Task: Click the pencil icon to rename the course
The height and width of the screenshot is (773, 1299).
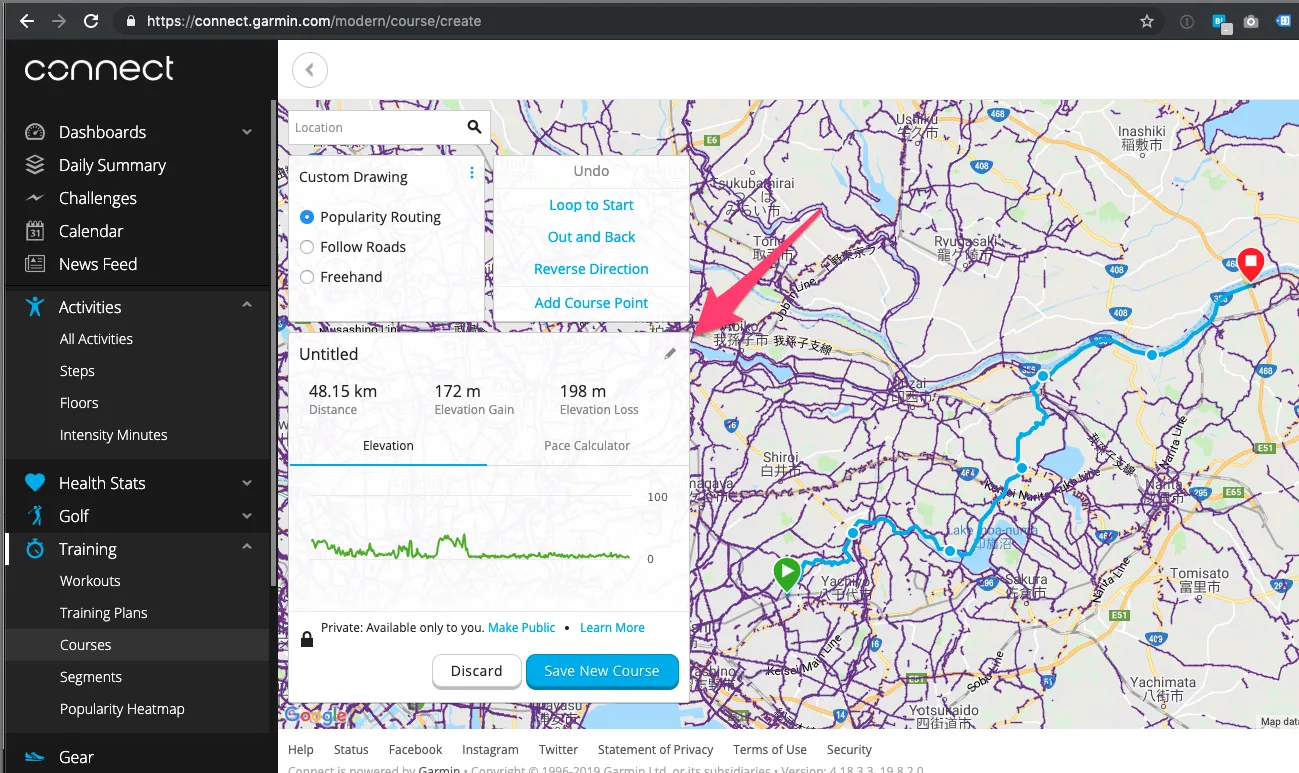Action: point(670,353)
